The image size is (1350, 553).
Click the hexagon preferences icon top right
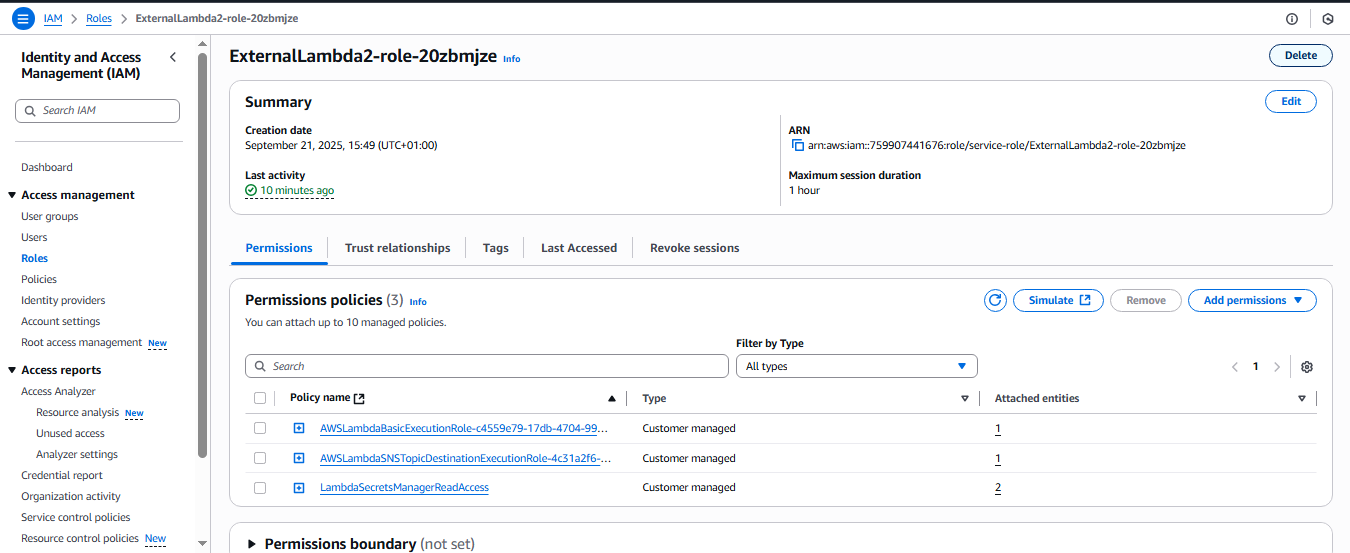[1328, 19]
